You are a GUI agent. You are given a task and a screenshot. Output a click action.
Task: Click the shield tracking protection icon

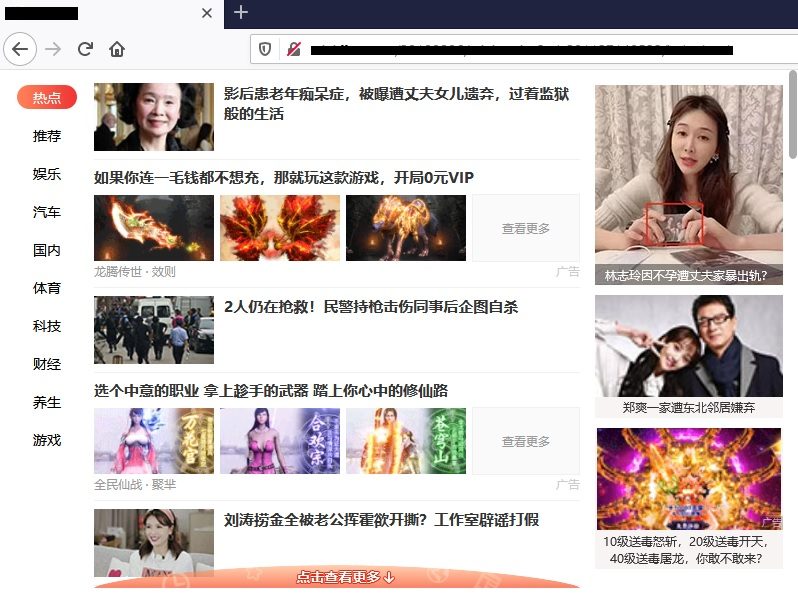pos(265,49)
